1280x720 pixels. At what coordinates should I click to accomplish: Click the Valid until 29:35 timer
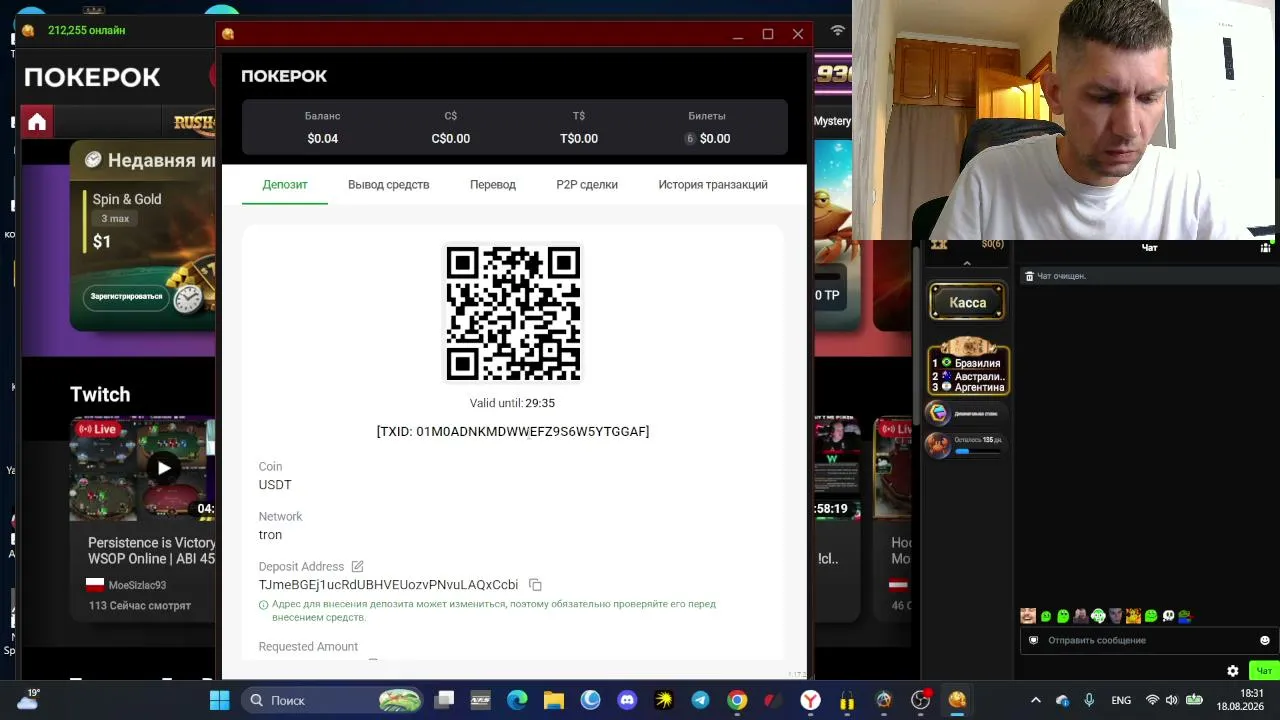click(x=512, y=403)
